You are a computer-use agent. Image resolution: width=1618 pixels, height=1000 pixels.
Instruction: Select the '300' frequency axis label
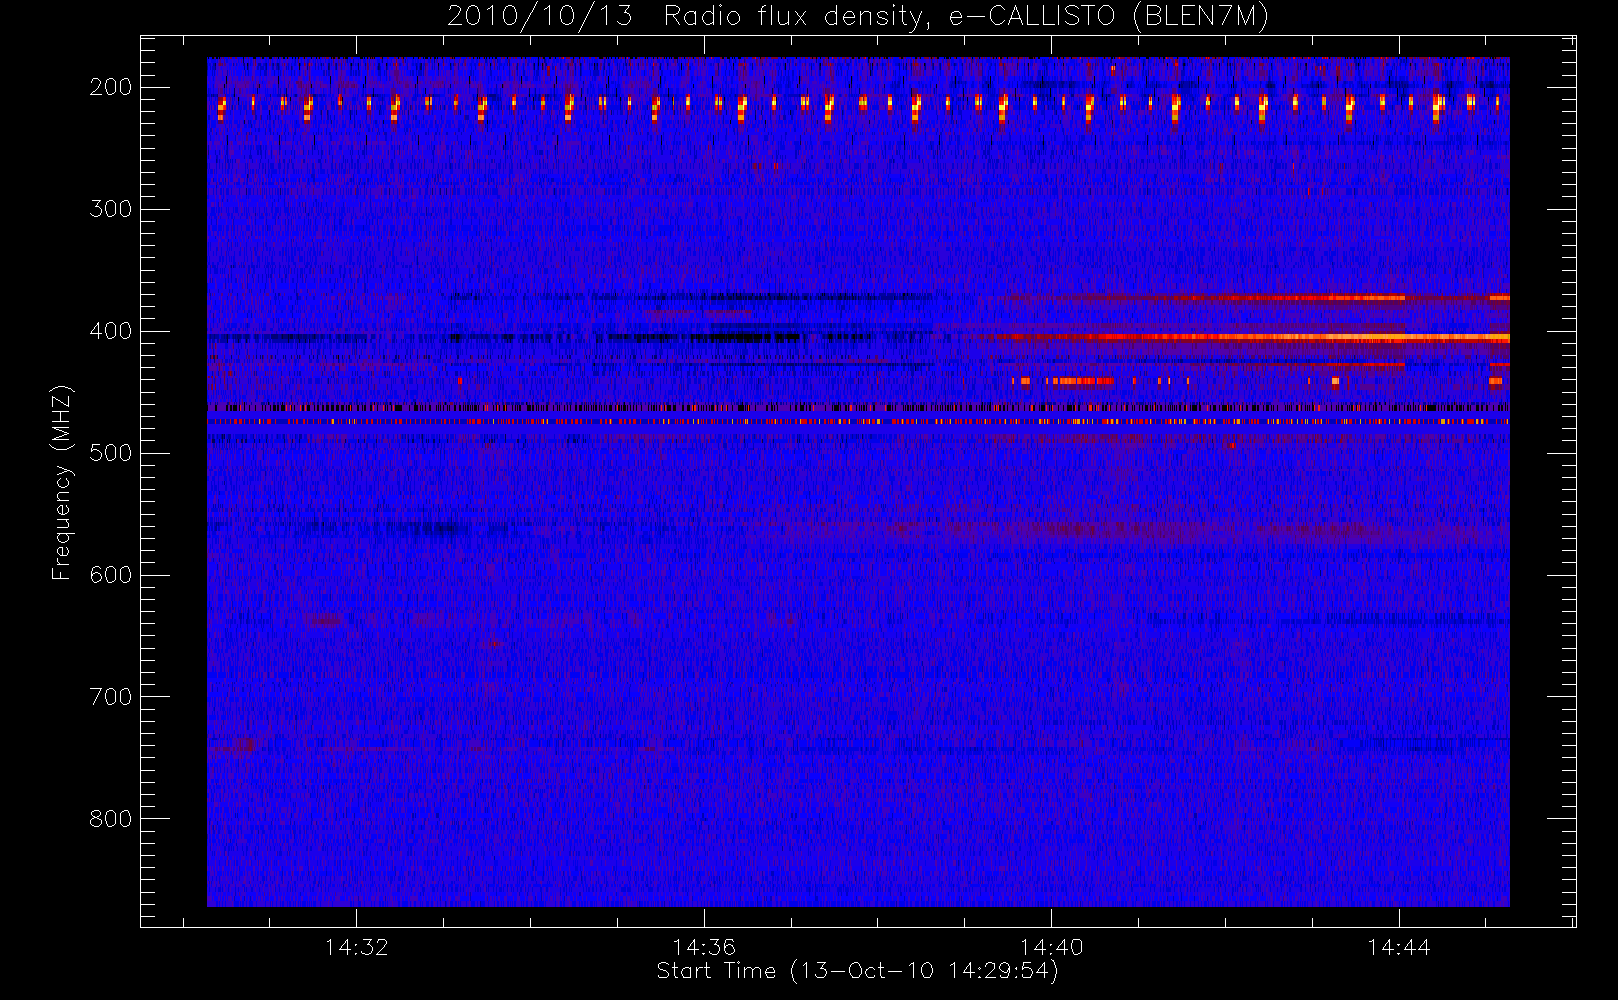pos(111,209)
